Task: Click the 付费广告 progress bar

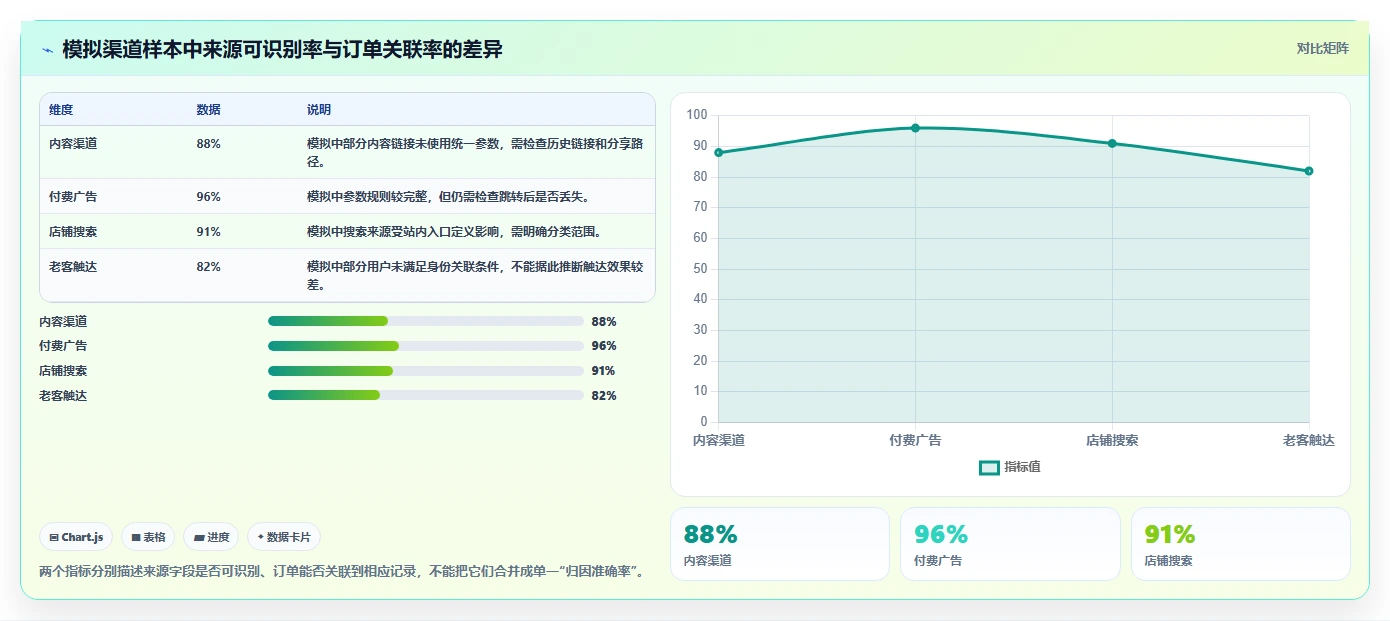Action: point(426,346)
